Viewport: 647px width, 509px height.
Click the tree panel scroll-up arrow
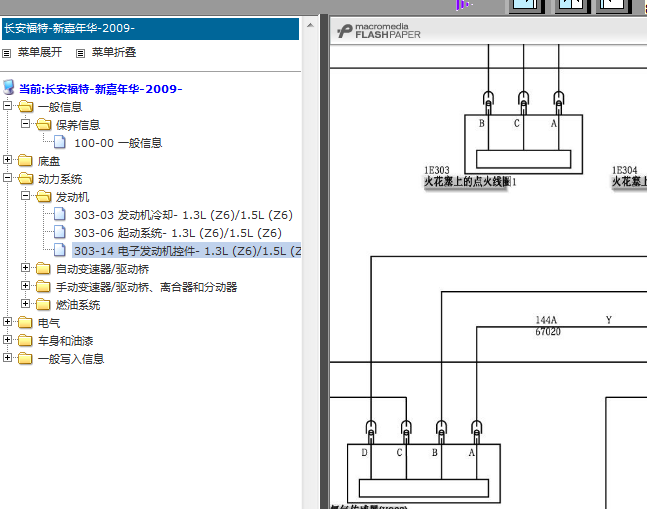coord(310,26)
